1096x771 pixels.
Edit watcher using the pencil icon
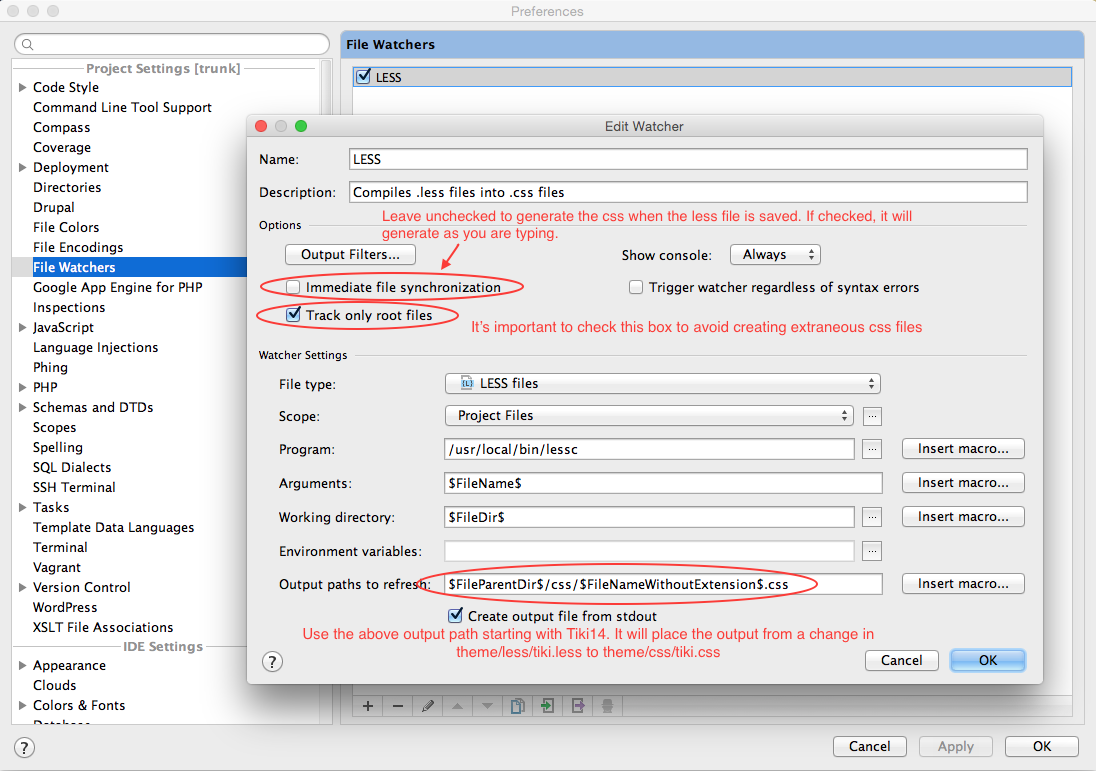pos(428,706)
